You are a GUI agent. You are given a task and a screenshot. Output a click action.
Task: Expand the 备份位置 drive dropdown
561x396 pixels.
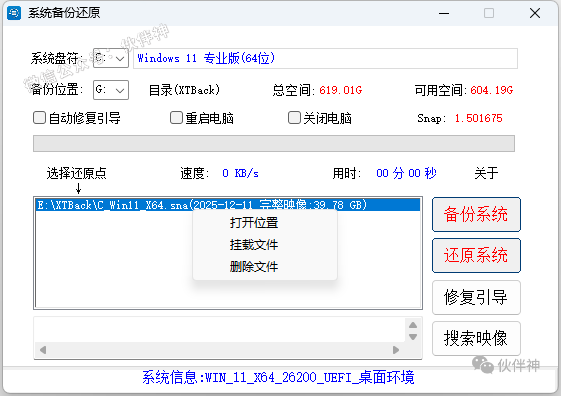point(111,90)
